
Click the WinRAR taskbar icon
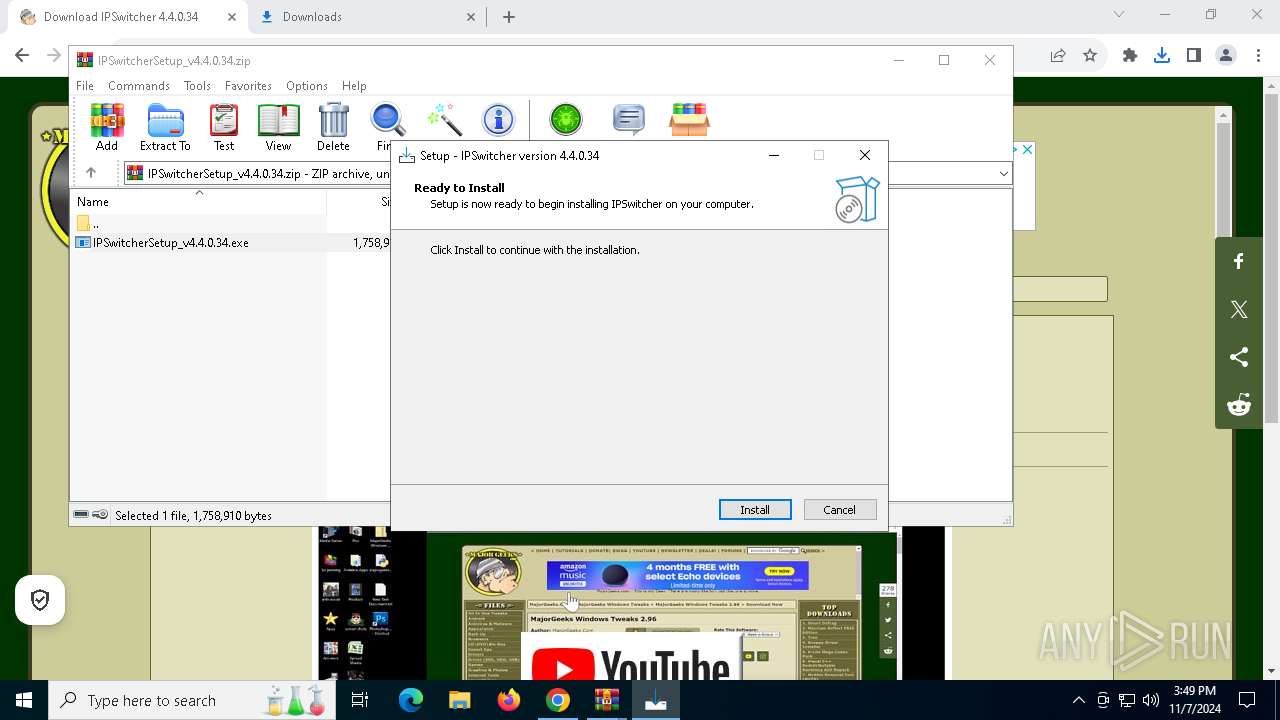coord(607,700)
